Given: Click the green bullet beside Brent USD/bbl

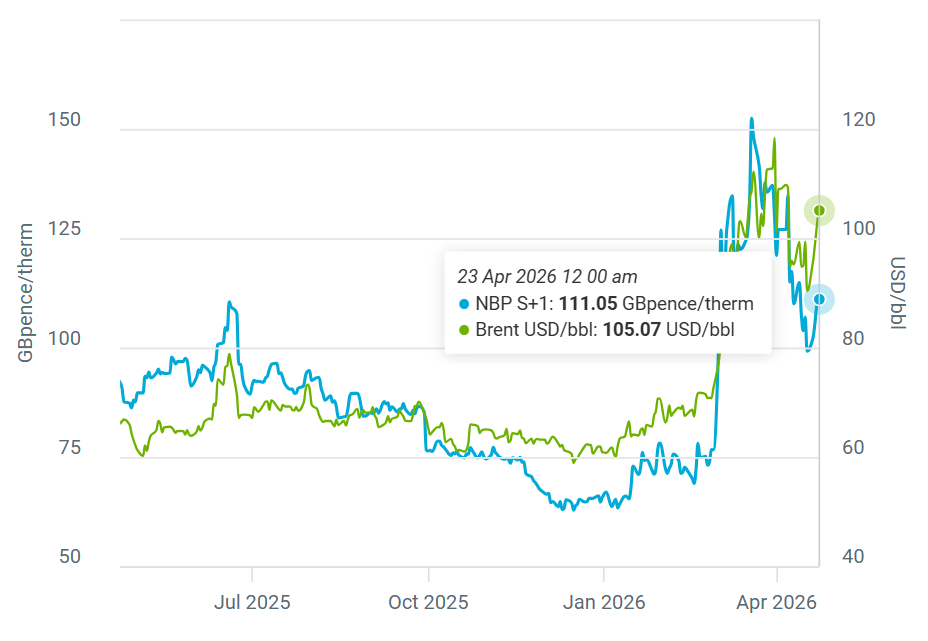Looking at the screenshot, I should coord(464,329).
